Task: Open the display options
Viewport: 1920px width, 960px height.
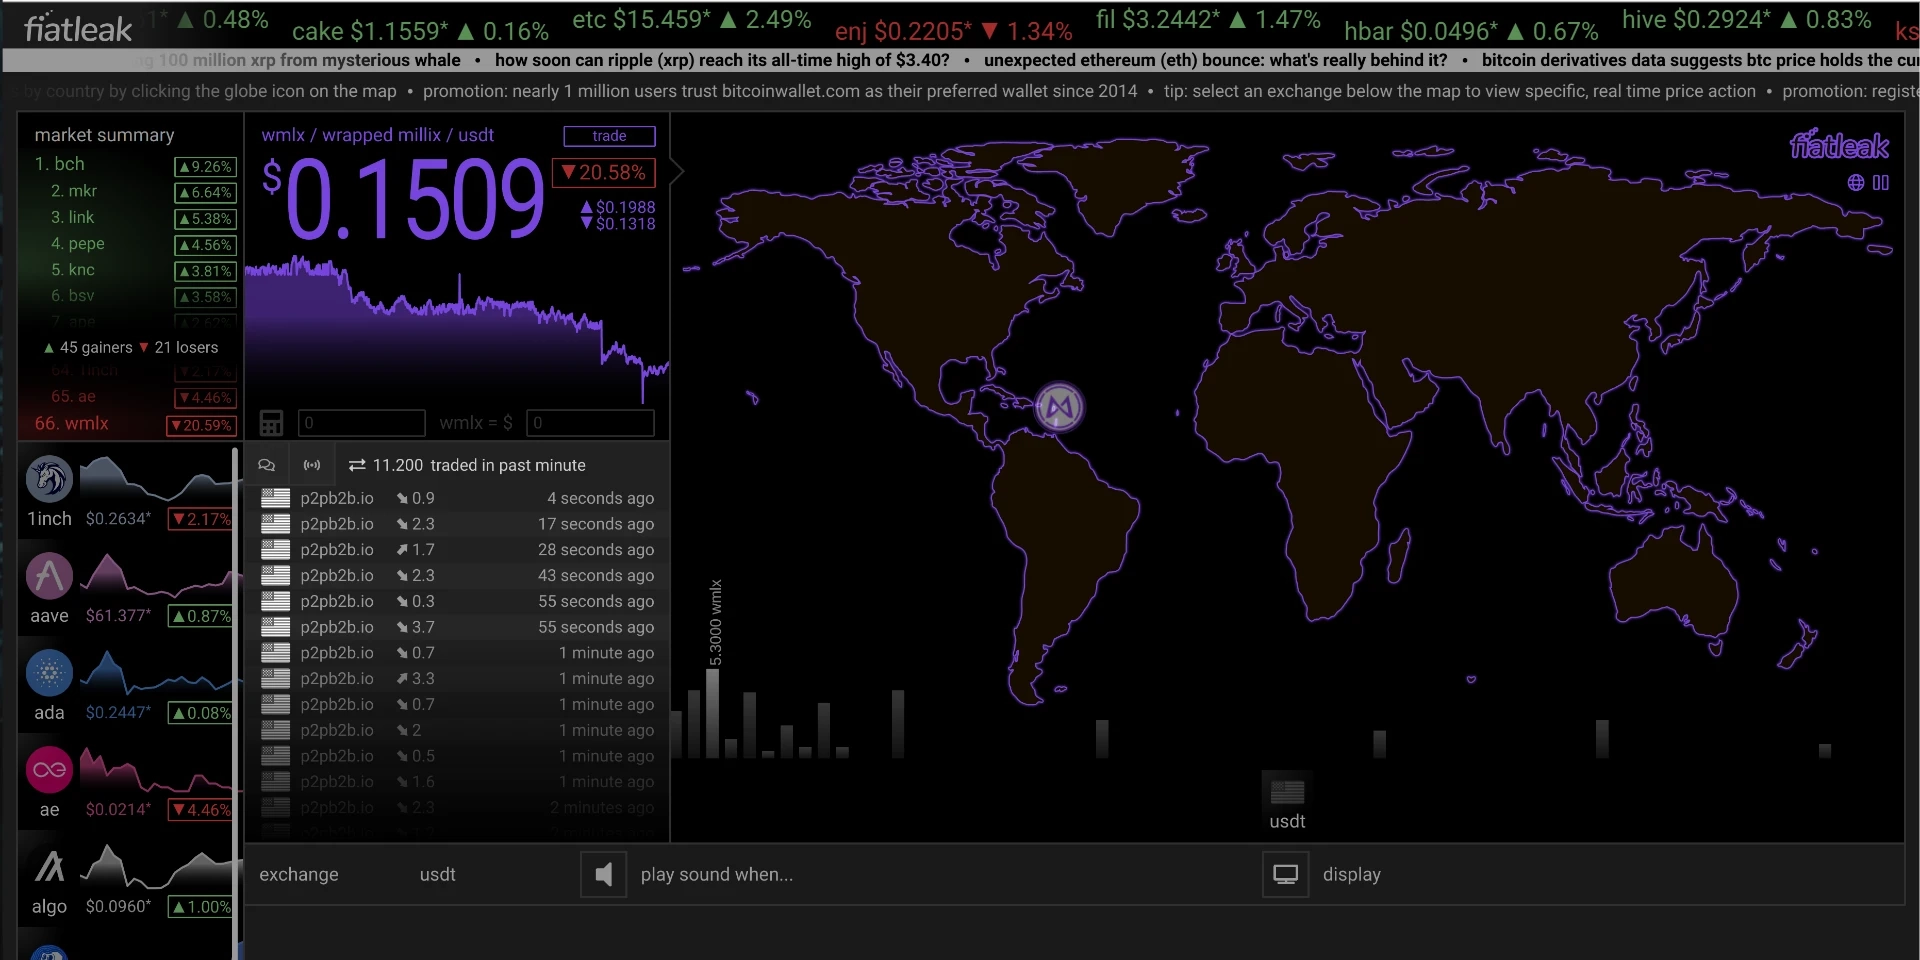Action: click(x=1351, y=875)
